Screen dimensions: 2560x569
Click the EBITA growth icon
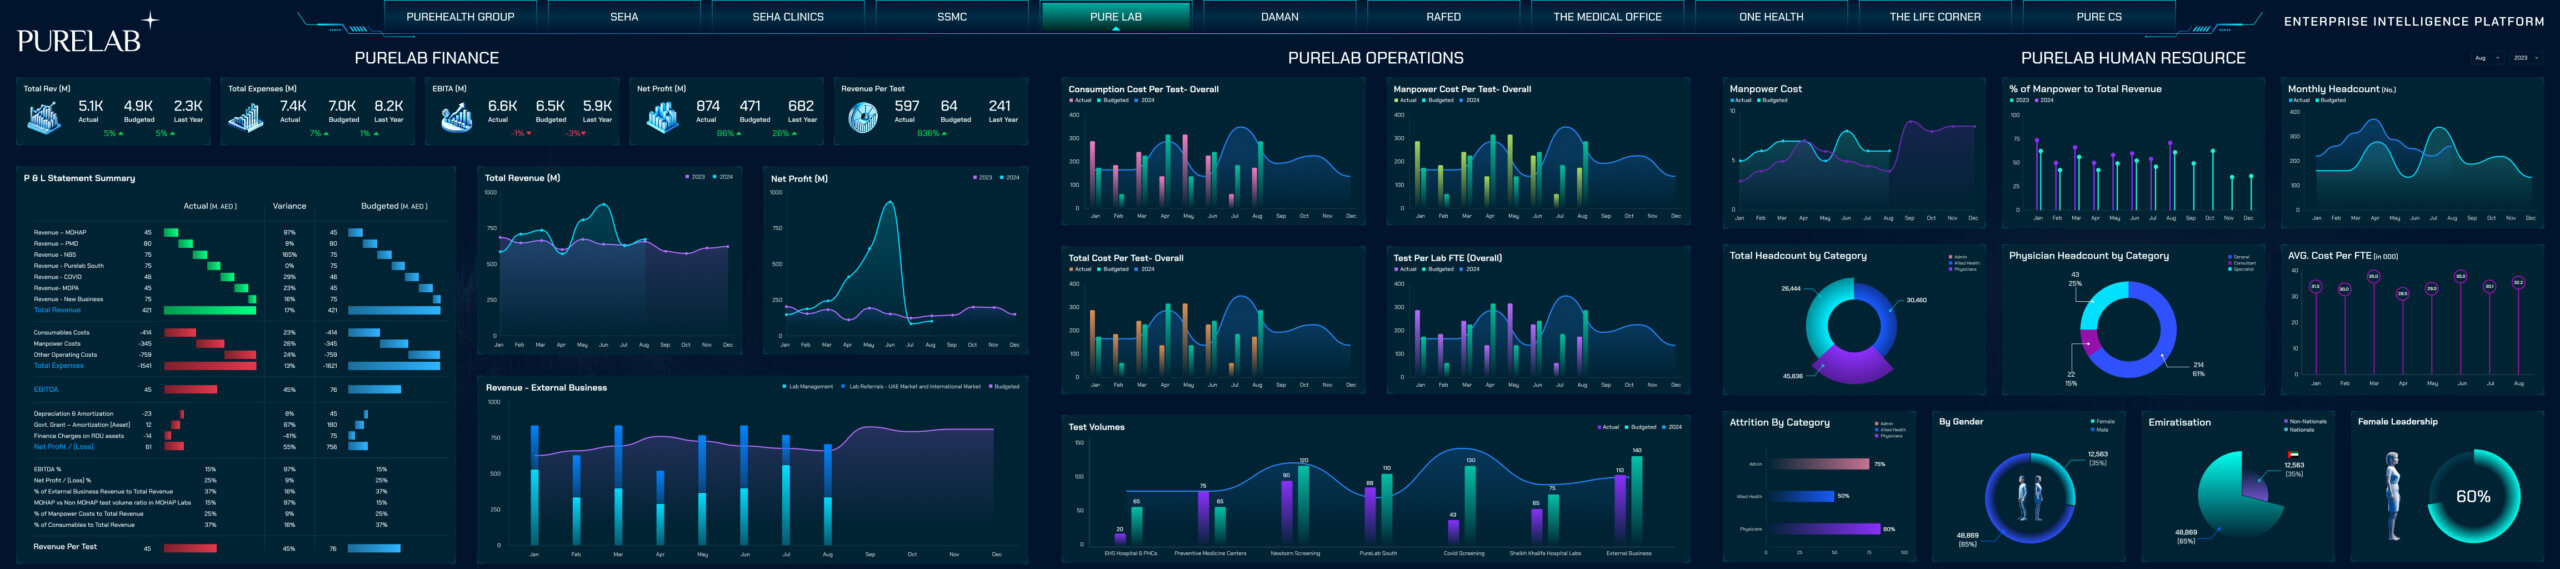(456, 118)
